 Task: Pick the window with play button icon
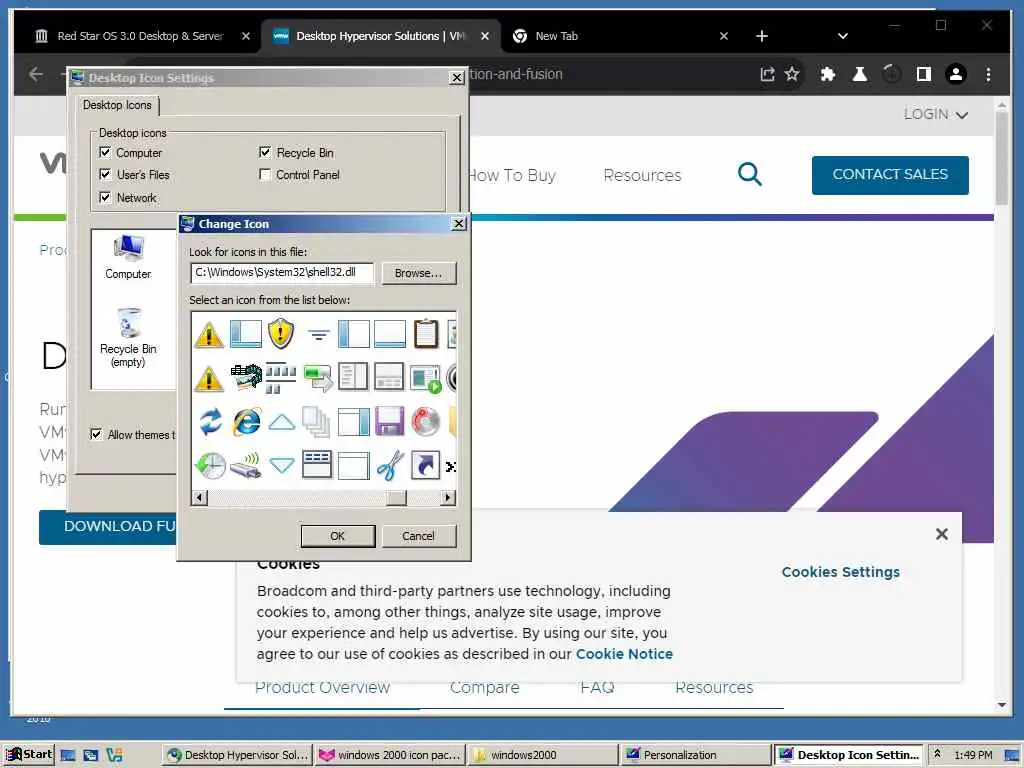coord(426,377)
